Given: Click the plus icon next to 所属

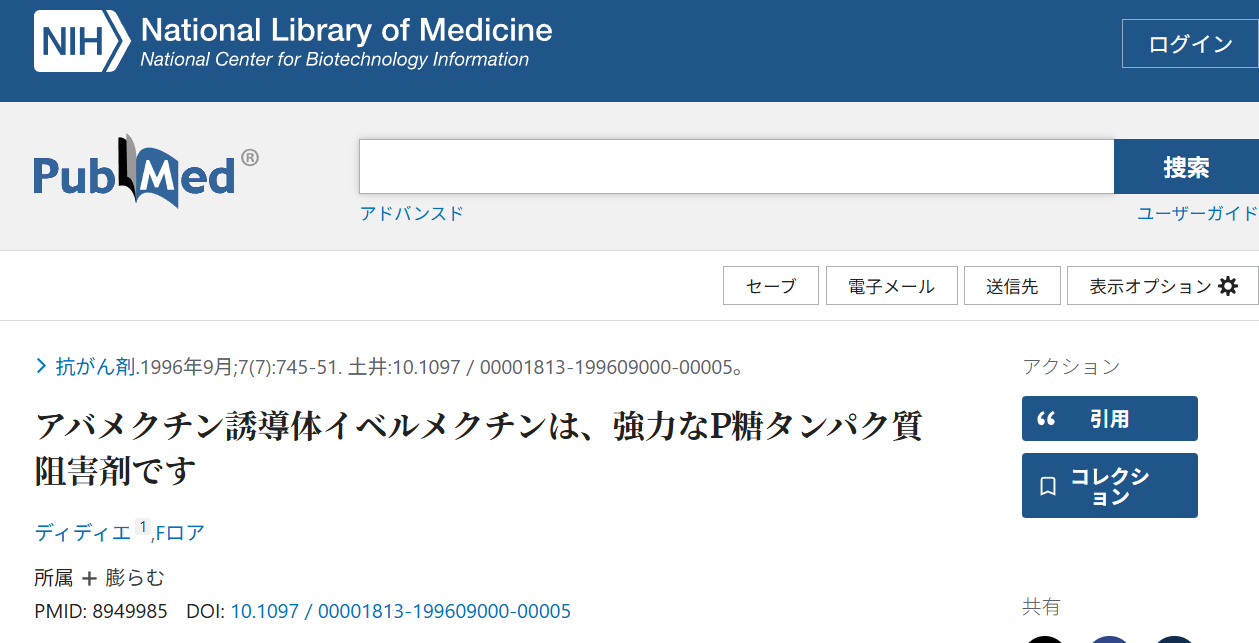Looking at the screenshot, I should (89, 578).
